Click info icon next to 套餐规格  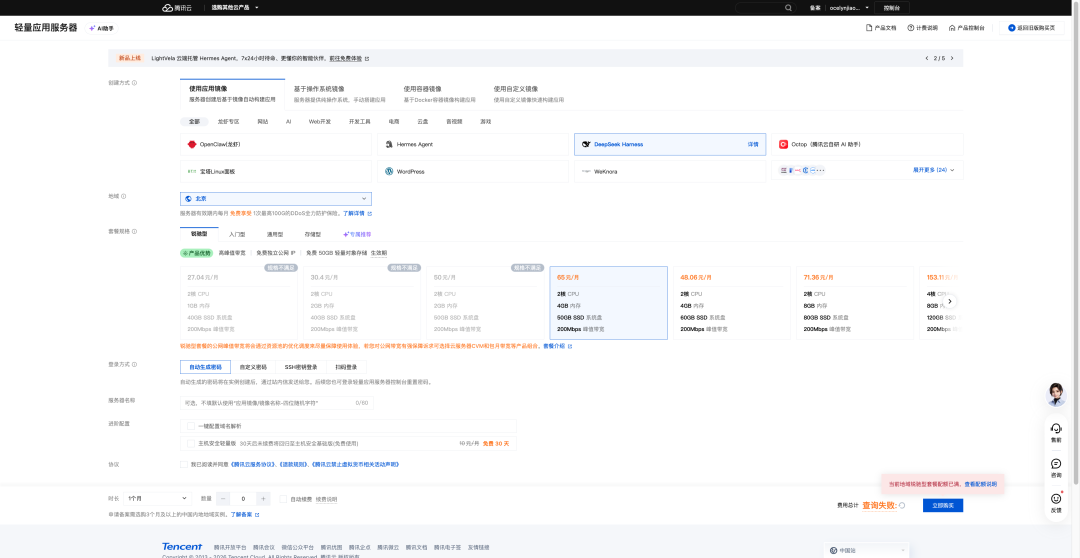click(134, 231)
